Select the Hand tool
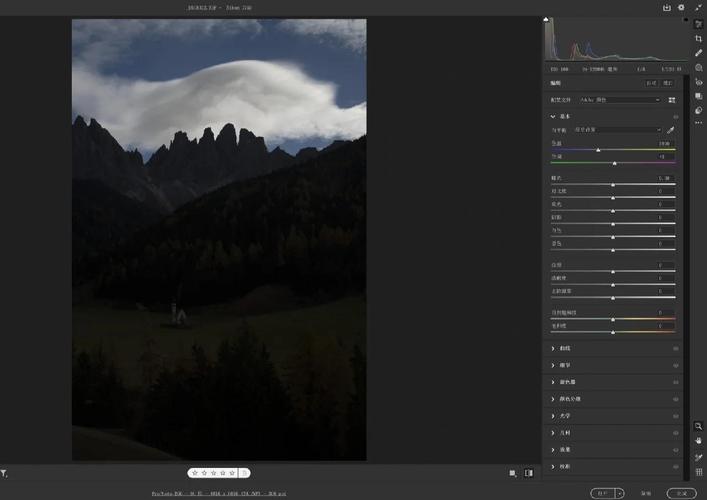Image resolution: width=707 pixels, height=500 pixels. (698, 440)
